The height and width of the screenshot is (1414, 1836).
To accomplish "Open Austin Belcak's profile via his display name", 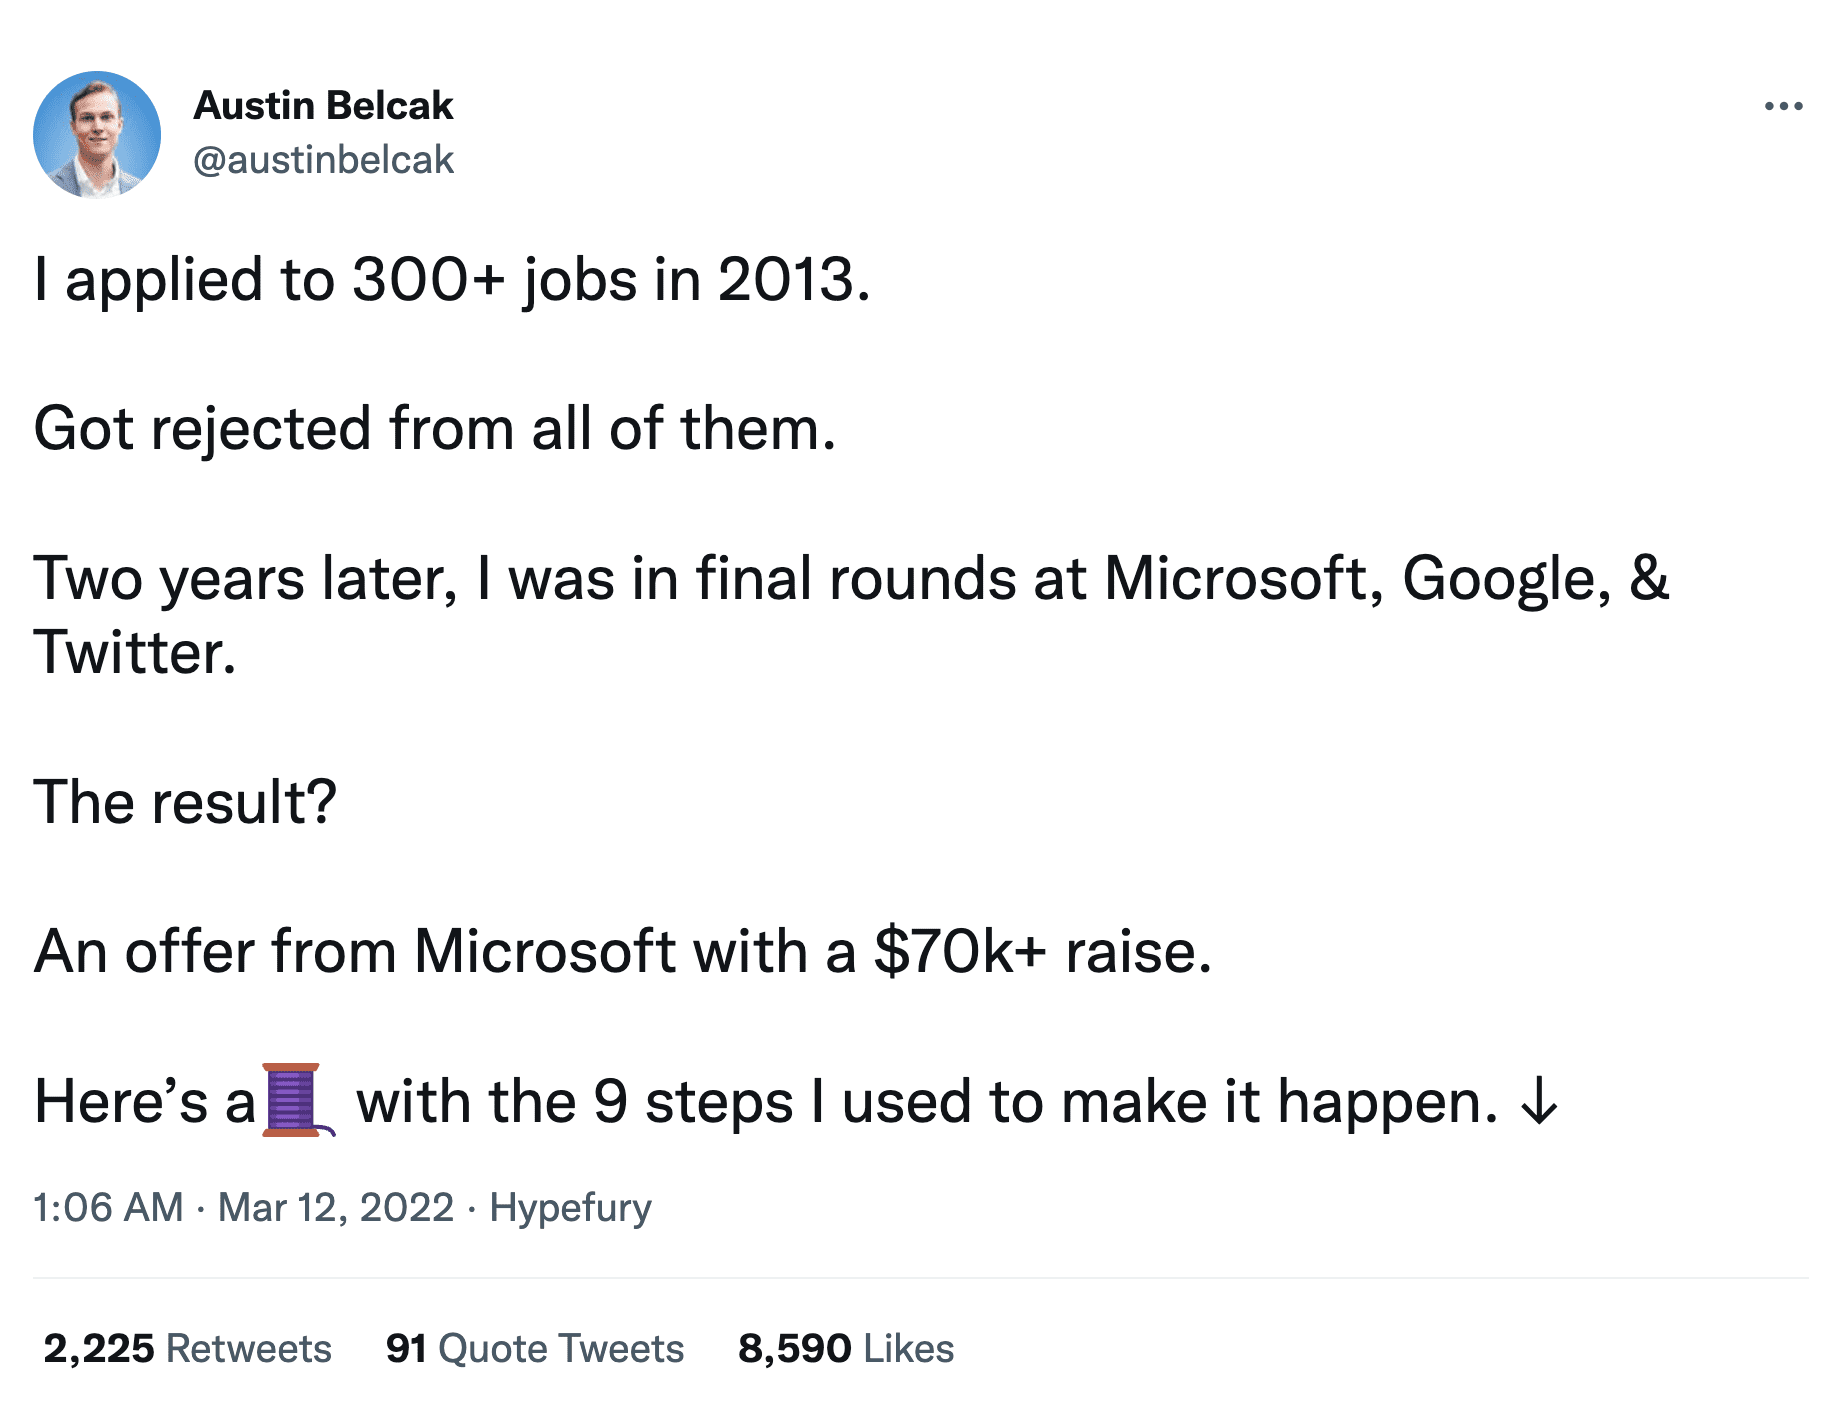I will 325,104.
